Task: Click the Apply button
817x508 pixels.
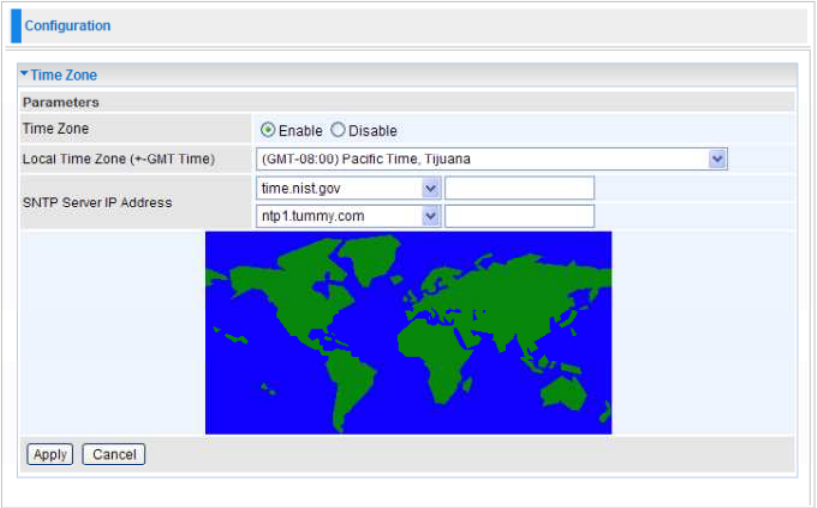Action: [x=50, y=454]
